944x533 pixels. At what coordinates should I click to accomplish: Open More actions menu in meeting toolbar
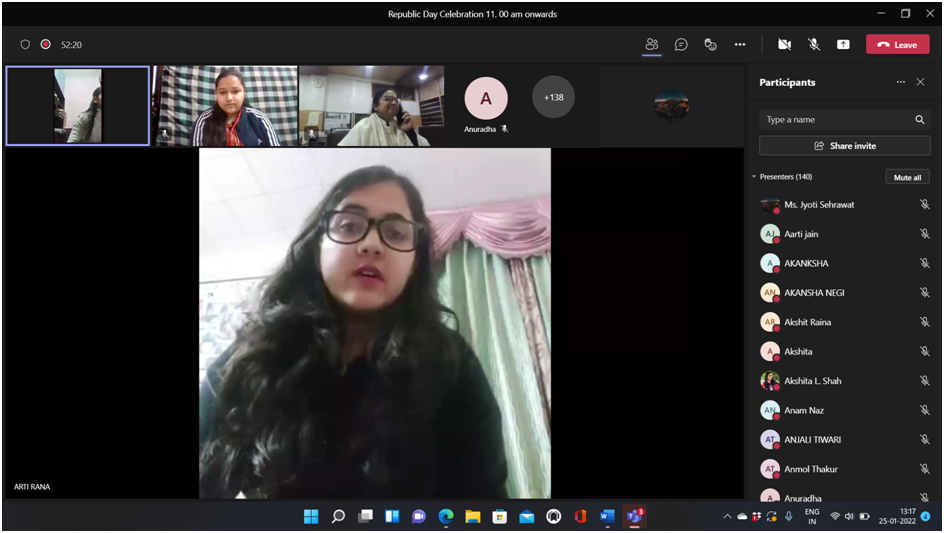740,44
